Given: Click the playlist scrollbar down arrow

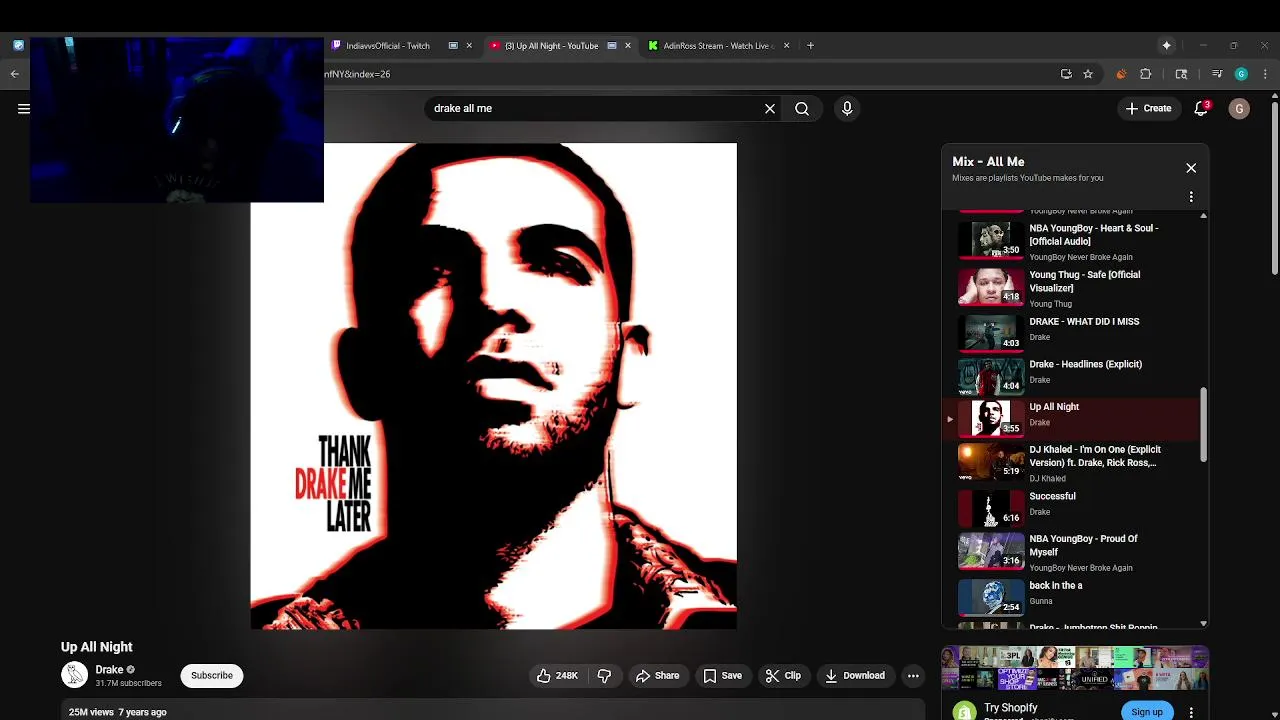Looking at the screenshot, I should click(1204, 624).
